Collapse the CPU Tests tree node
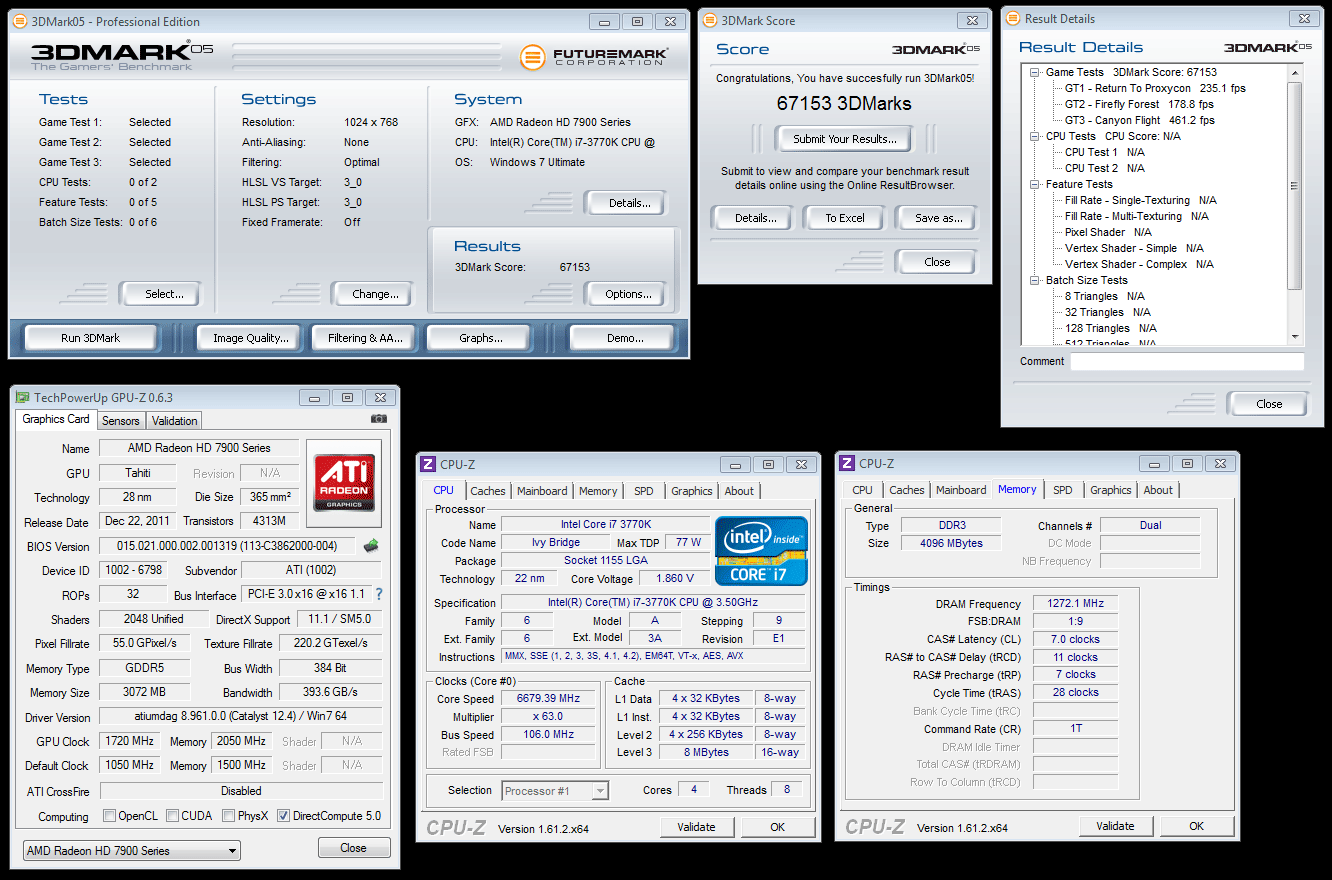 click(1033, 136)
